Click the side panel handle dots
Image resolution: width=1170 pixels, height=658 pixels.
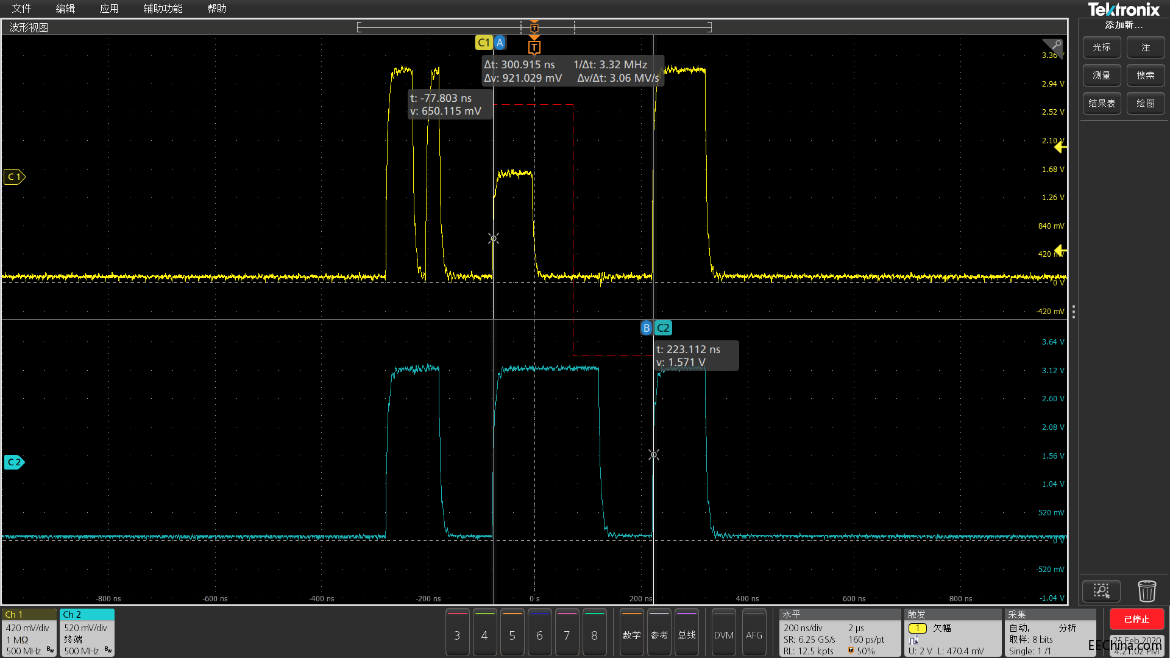coord(1073,313)
